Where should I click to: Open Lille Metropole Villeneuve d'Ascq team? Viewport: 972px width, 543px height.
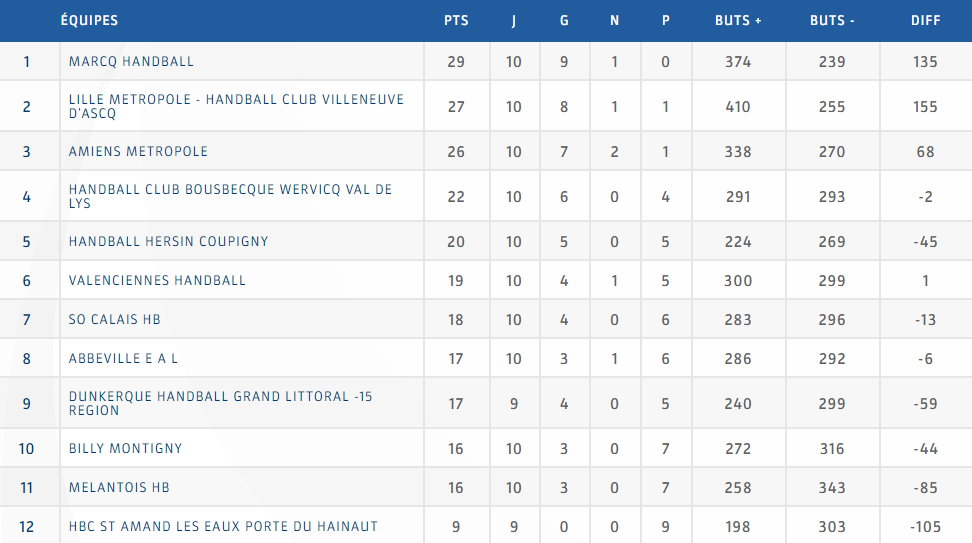point(236,106)
